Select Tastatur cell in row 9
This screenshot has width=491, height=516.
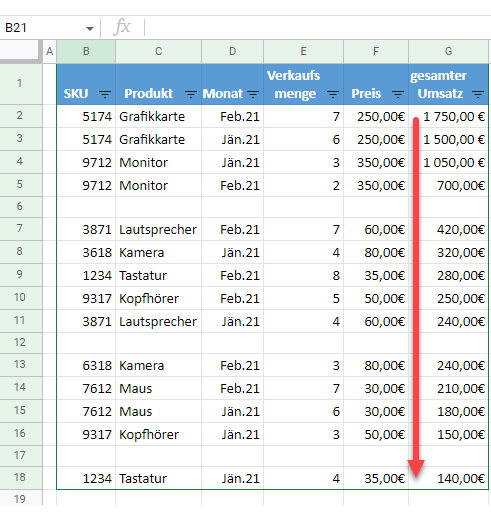click(158, 275)
